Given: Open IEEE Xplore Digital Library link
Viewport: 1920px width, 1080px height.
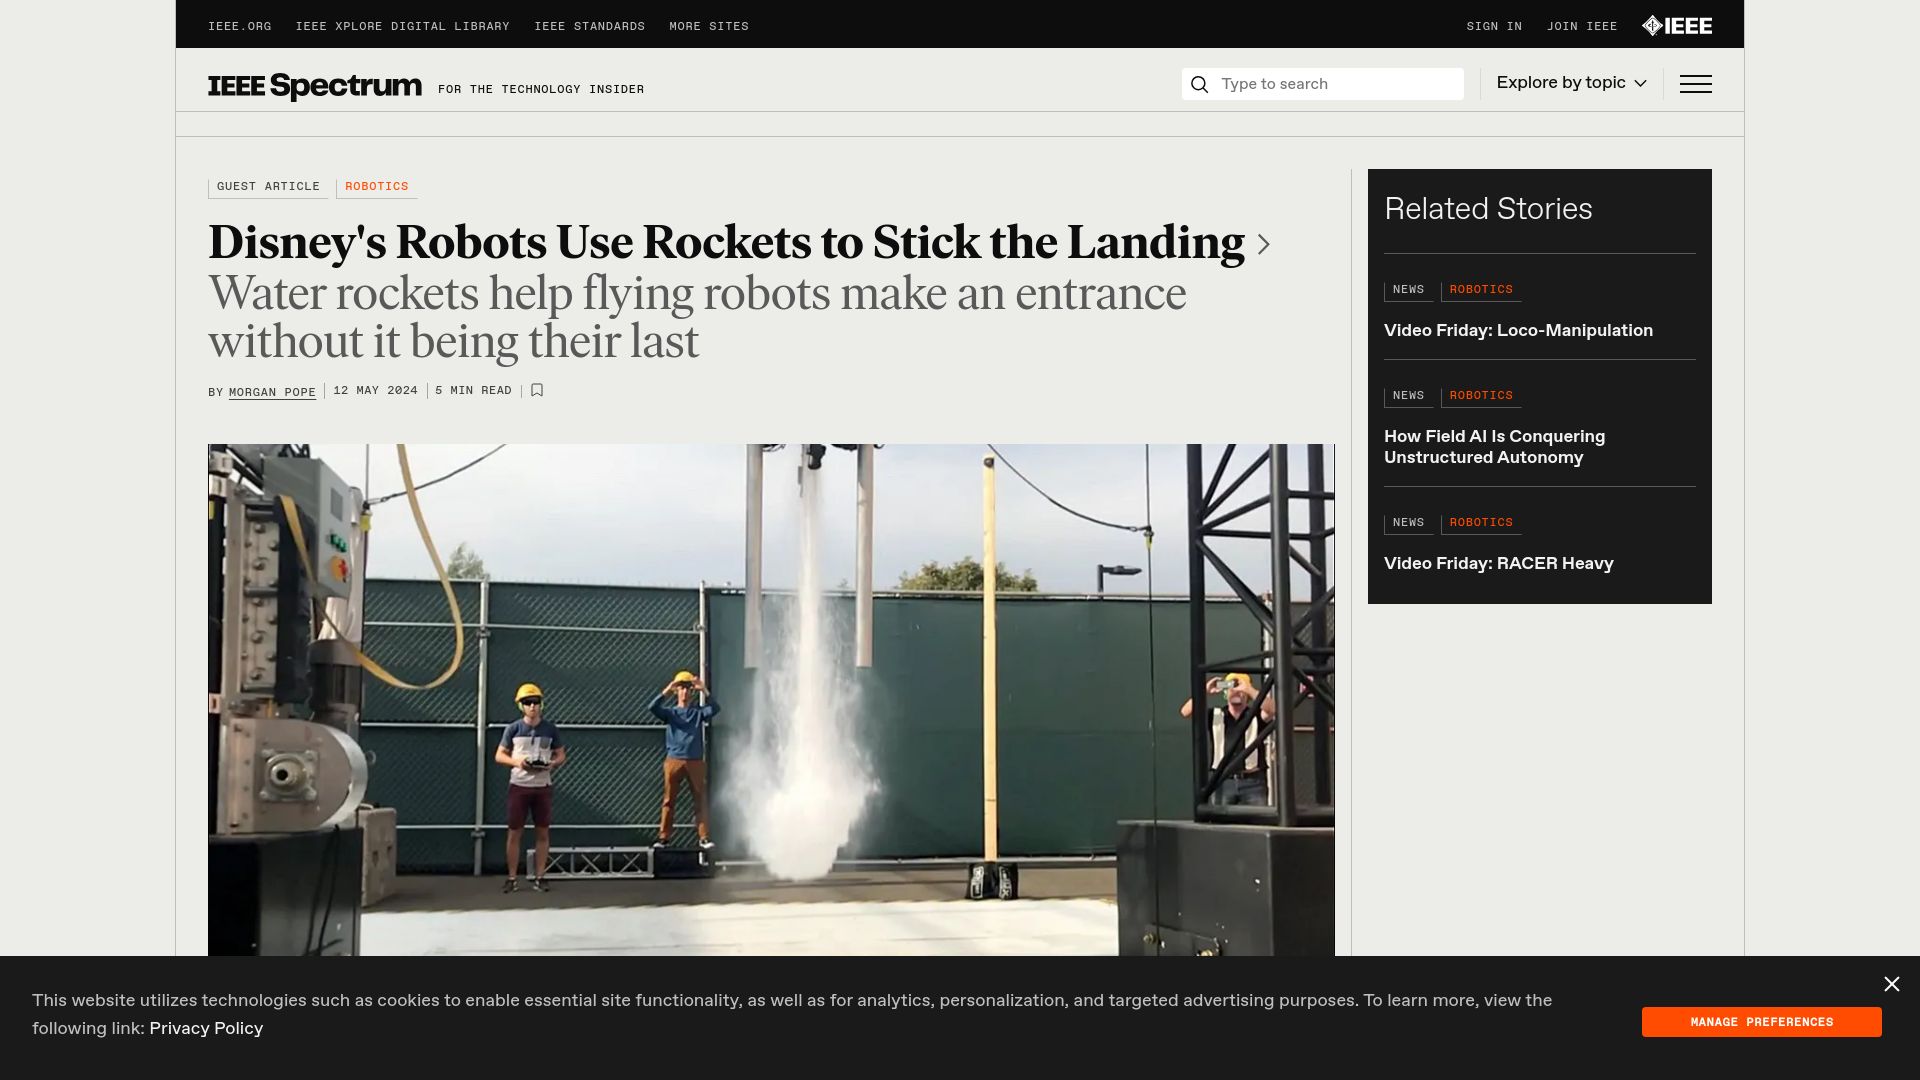Looking at the screenshot, I should (x=402, y=27).
